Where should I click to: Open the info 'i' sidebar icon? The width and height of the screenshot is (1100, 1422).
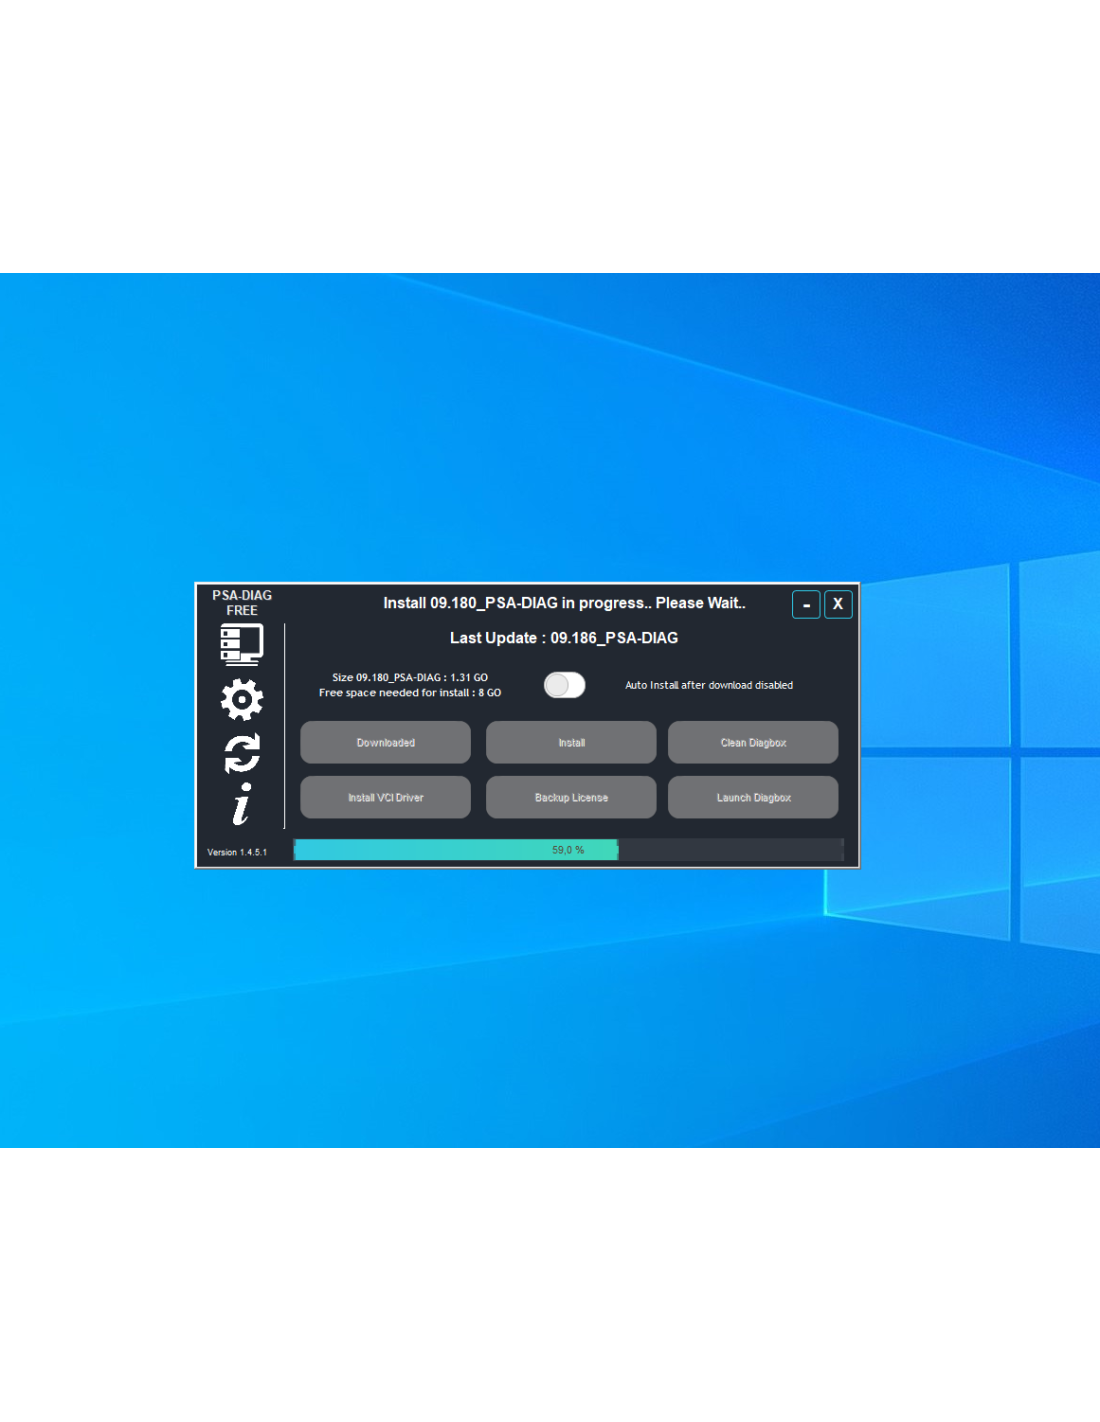coord(242,804)
